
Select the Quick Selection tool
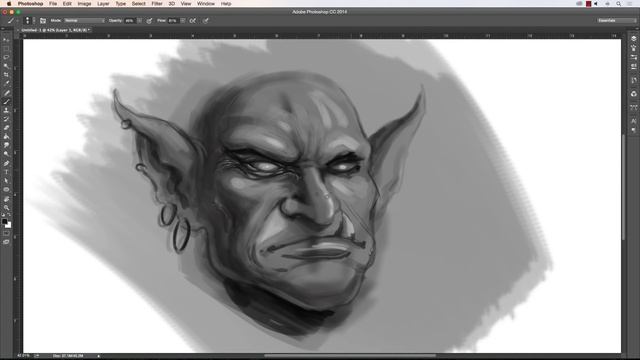point(6,66)
